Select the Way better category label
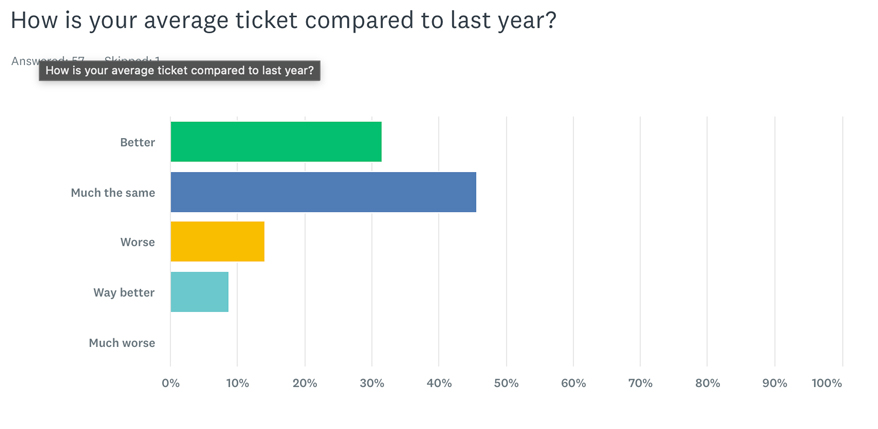The height and width of the screenshot is (429, 878). [124, 293]
